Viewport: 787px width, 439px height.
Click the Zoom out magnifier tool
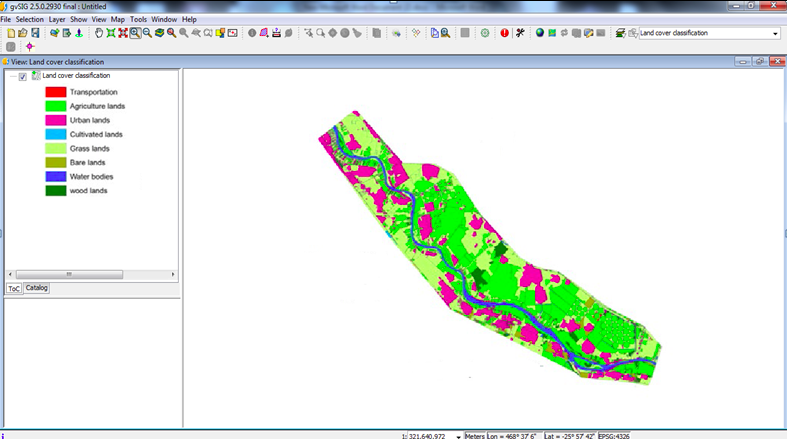click(147, 33)
